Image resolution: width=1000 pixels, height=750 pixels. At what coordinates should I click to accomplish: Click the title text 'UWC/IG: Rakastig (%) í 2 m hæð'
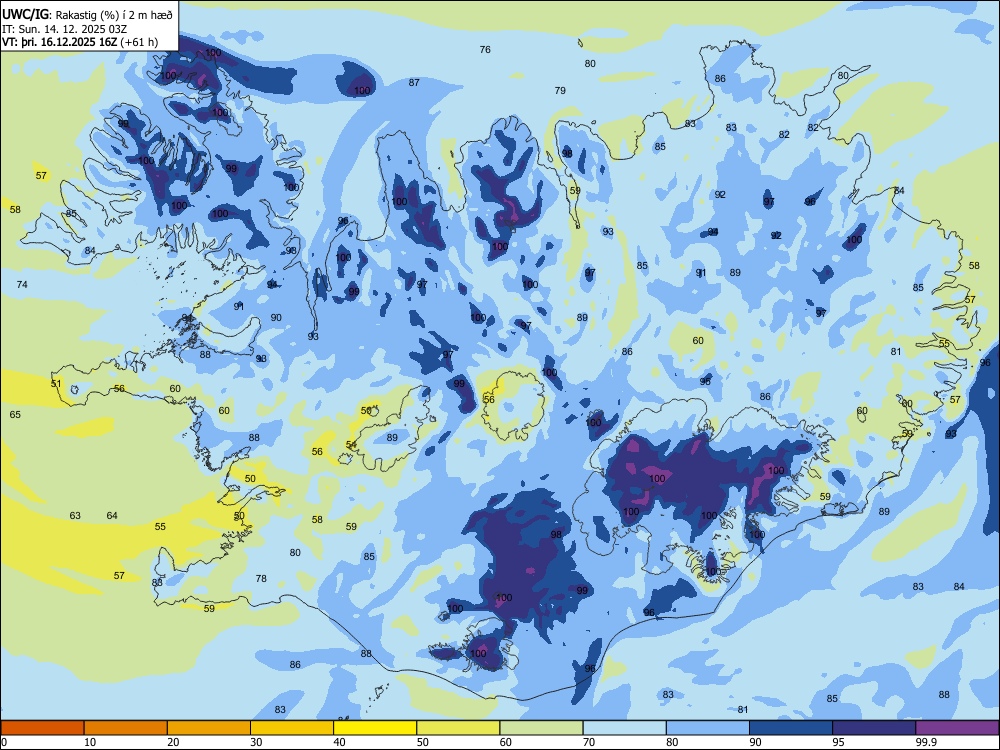87,13
